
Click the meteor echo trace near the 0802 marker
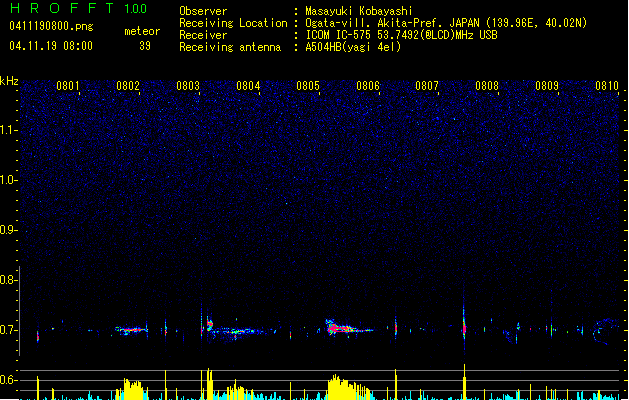pyautogui.click(x=132, y=330)
